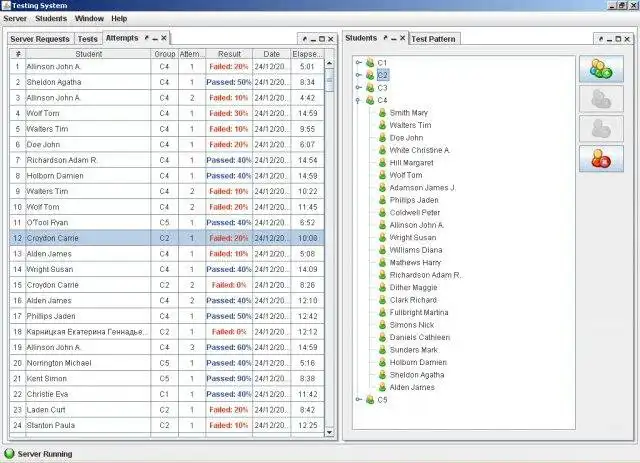640x463 pixels.
Task: Select Fullbright Martina in Students tree
Action: point(419,312)
